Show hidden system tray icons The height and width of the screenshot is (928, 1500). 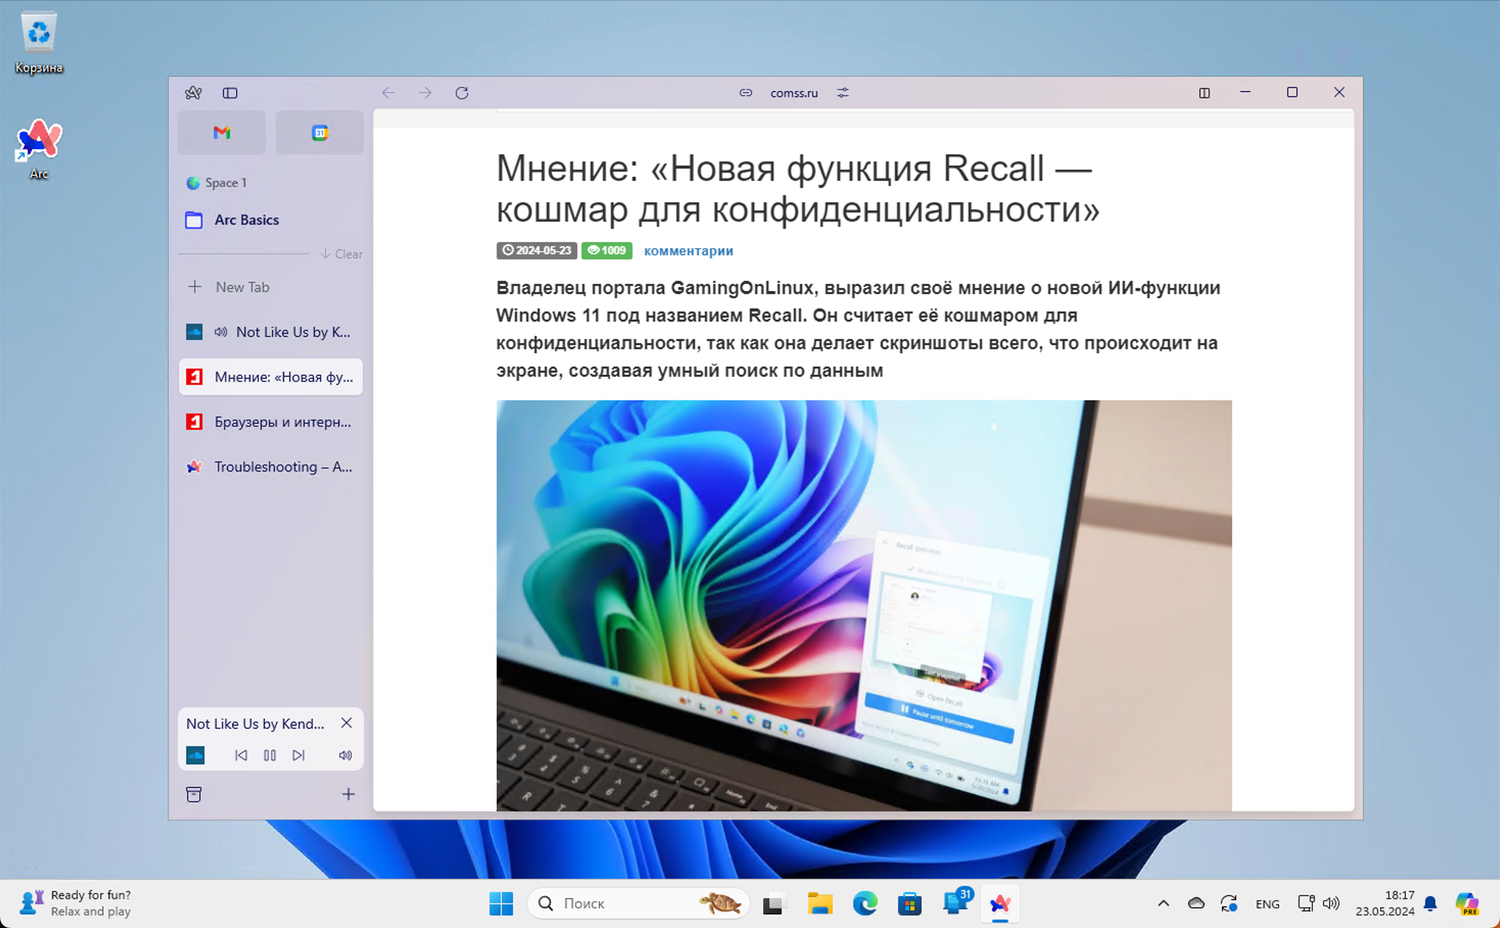[x=1163, y=903]
